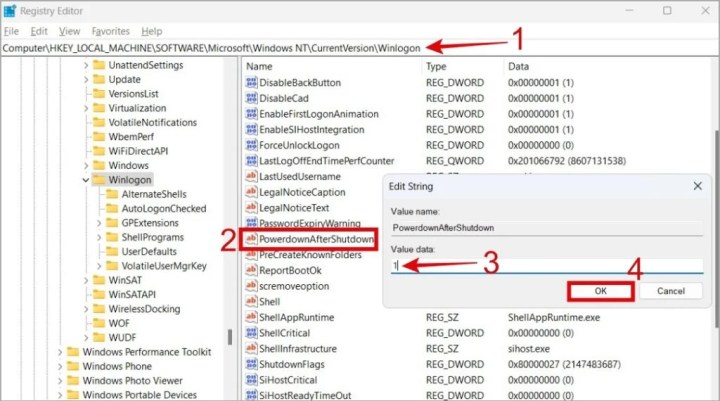The width and height of the screenshot is (720, 401).
Task: Expand the ShellPrograms subkey
Action: pos(99,237)
